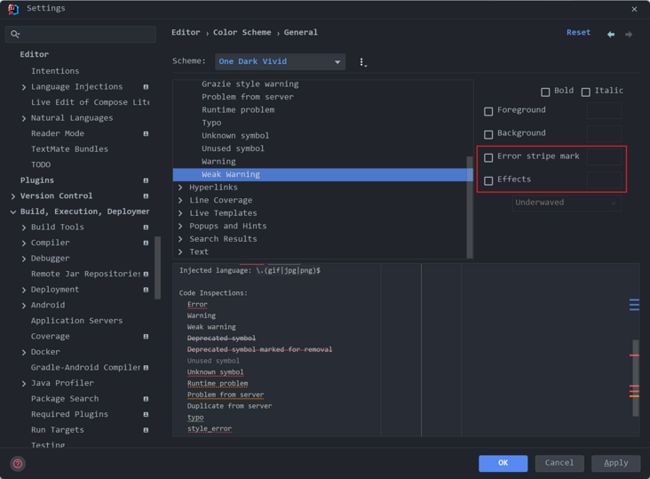Screen dimensions: 650x479
Task: Click project-level icon next to Deployment
Action: [x=146, y=289]
